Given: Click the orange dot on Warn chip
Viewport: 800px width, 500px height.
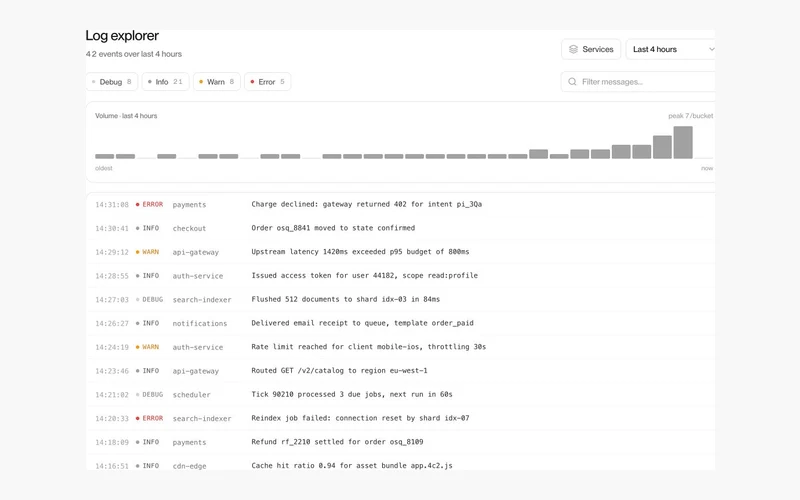Looking at the screenshot, I should [201, 82].
